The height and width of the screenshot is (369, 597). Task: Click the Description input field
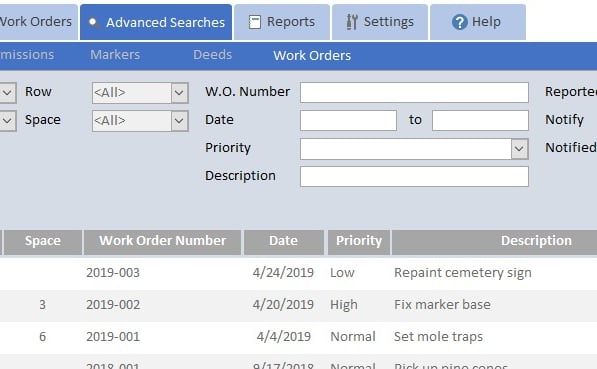(414, 177)
